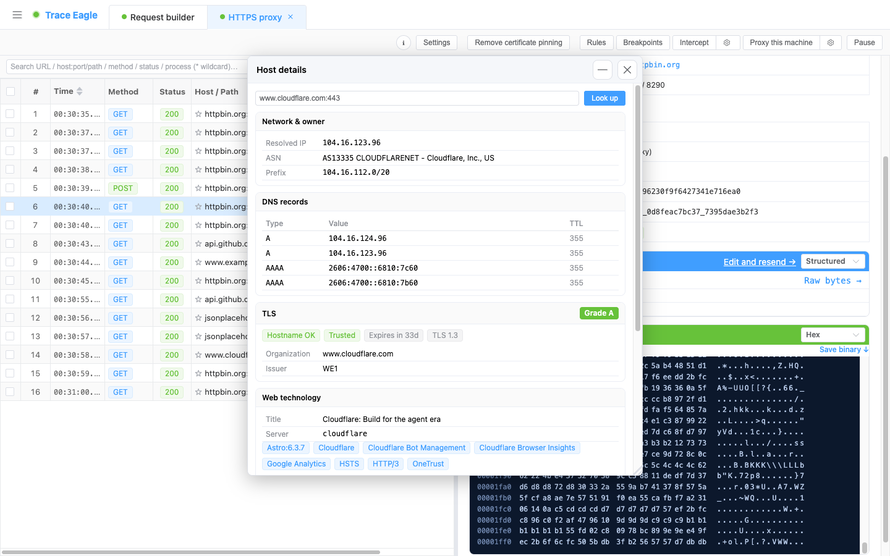Click the HSTS tag

(x=349, y=464)
